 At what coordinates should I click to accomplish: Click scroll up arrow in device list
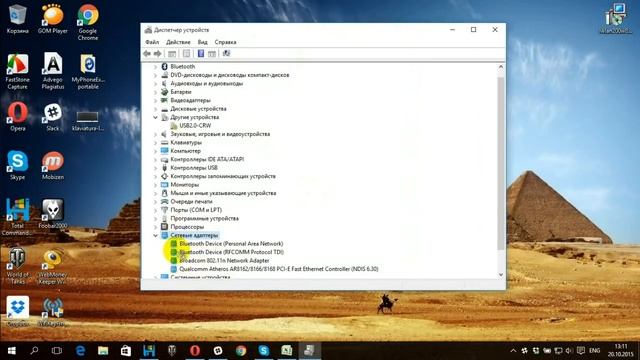point(501,67)
